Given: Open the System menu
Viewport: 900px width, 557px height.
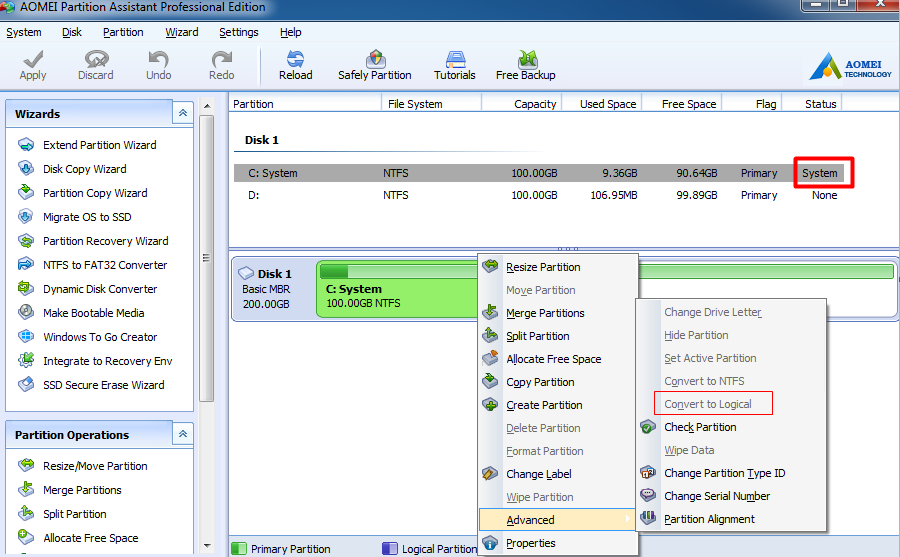Looking at the screenshot, I should click(x=24, y=32).
